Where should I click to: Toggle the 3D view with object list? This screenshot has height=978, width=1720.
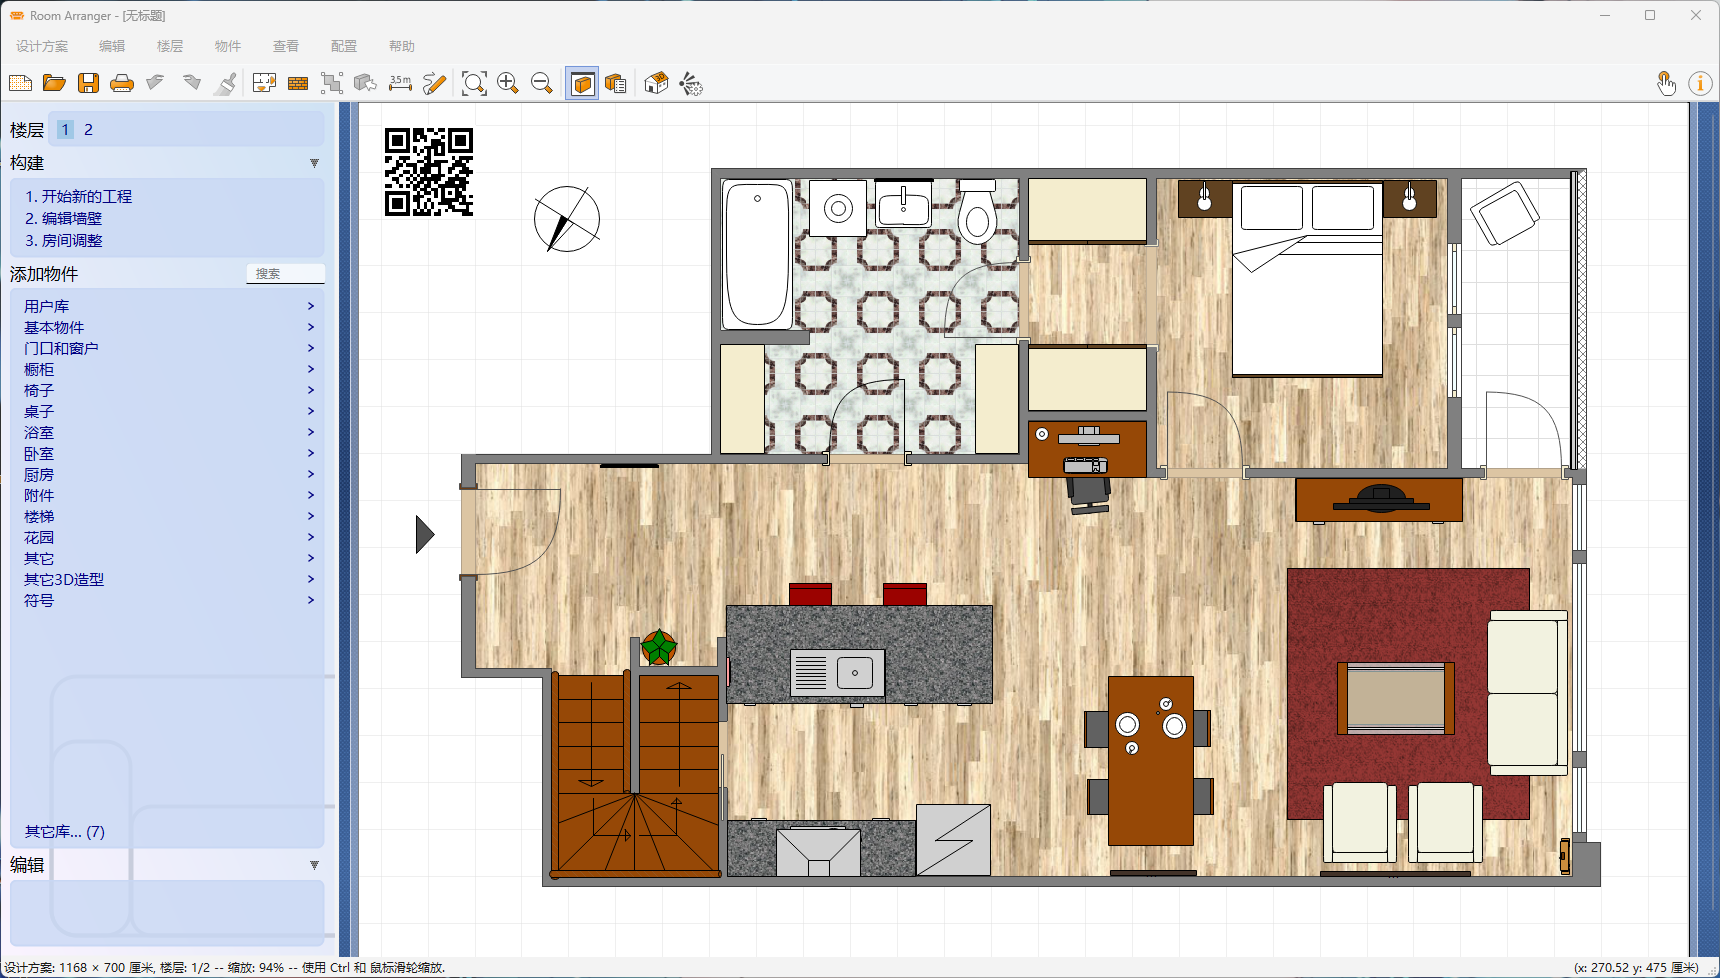(616, 83)
